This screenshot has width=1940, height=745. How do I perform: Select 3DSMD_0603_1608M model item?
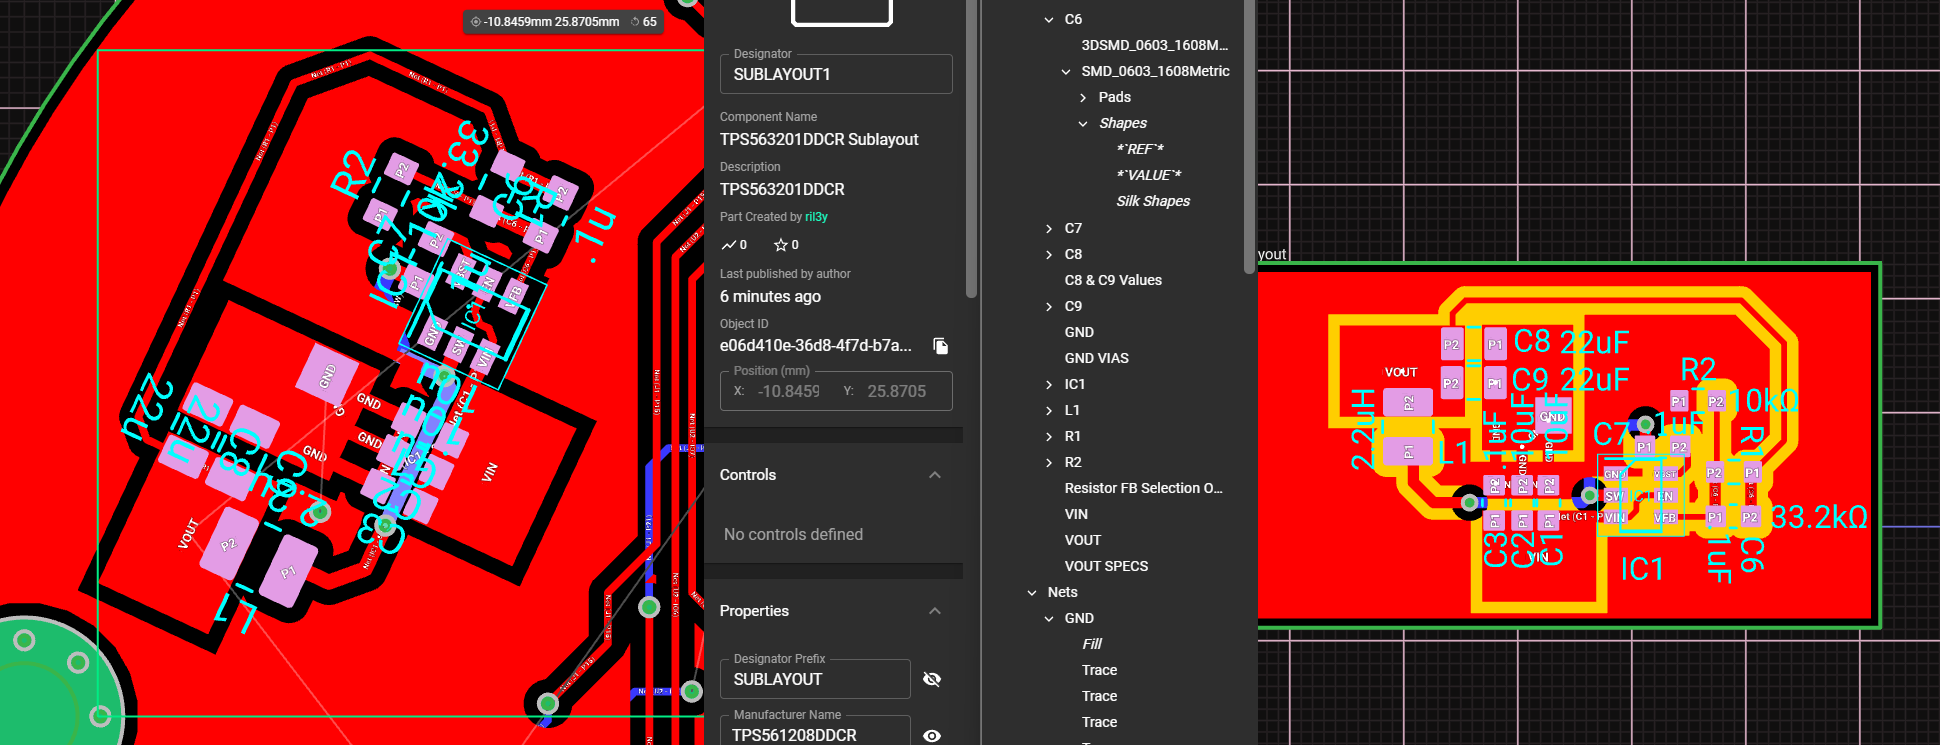pyautogui.click(x=1154, y=45)
